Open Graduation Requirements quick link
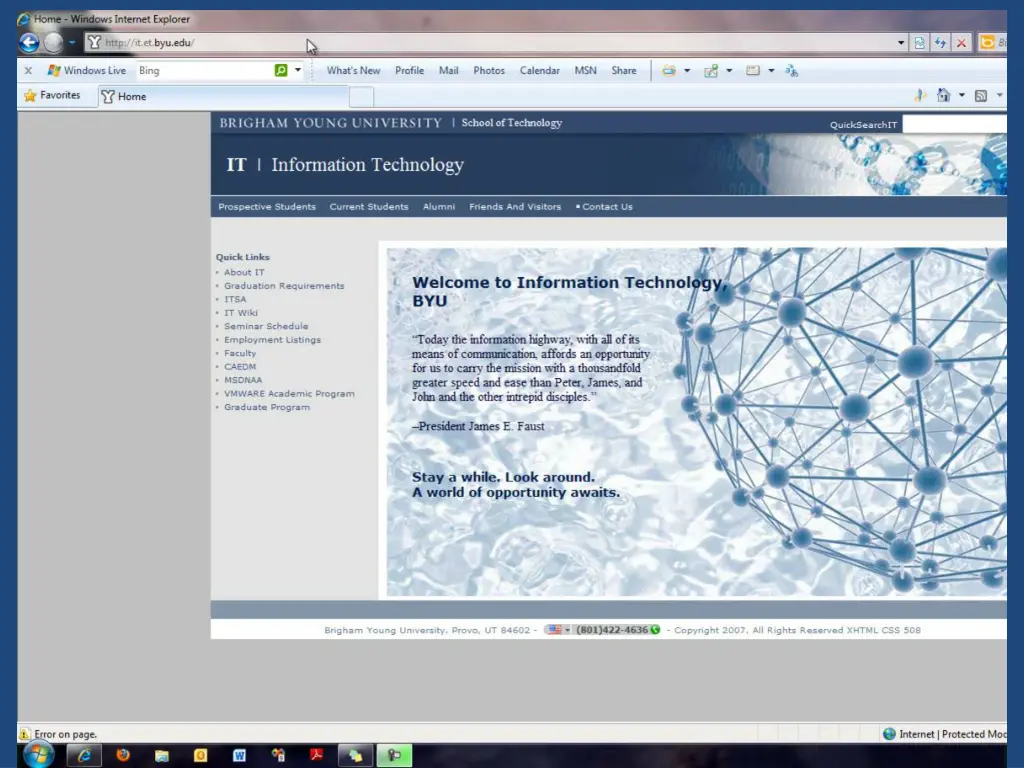 pyautogui.click(x=284, y=285)
